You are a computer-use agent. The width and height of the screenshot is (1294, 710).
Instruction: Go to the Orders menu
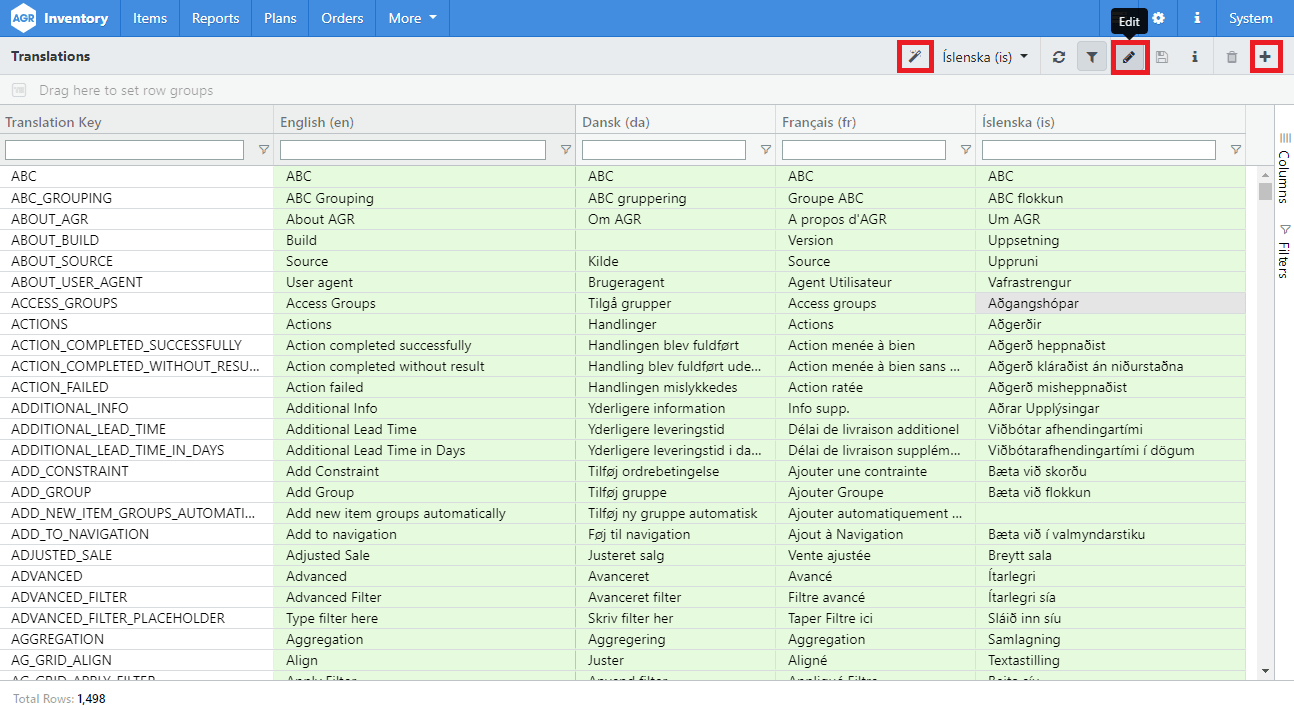[342, 18]
